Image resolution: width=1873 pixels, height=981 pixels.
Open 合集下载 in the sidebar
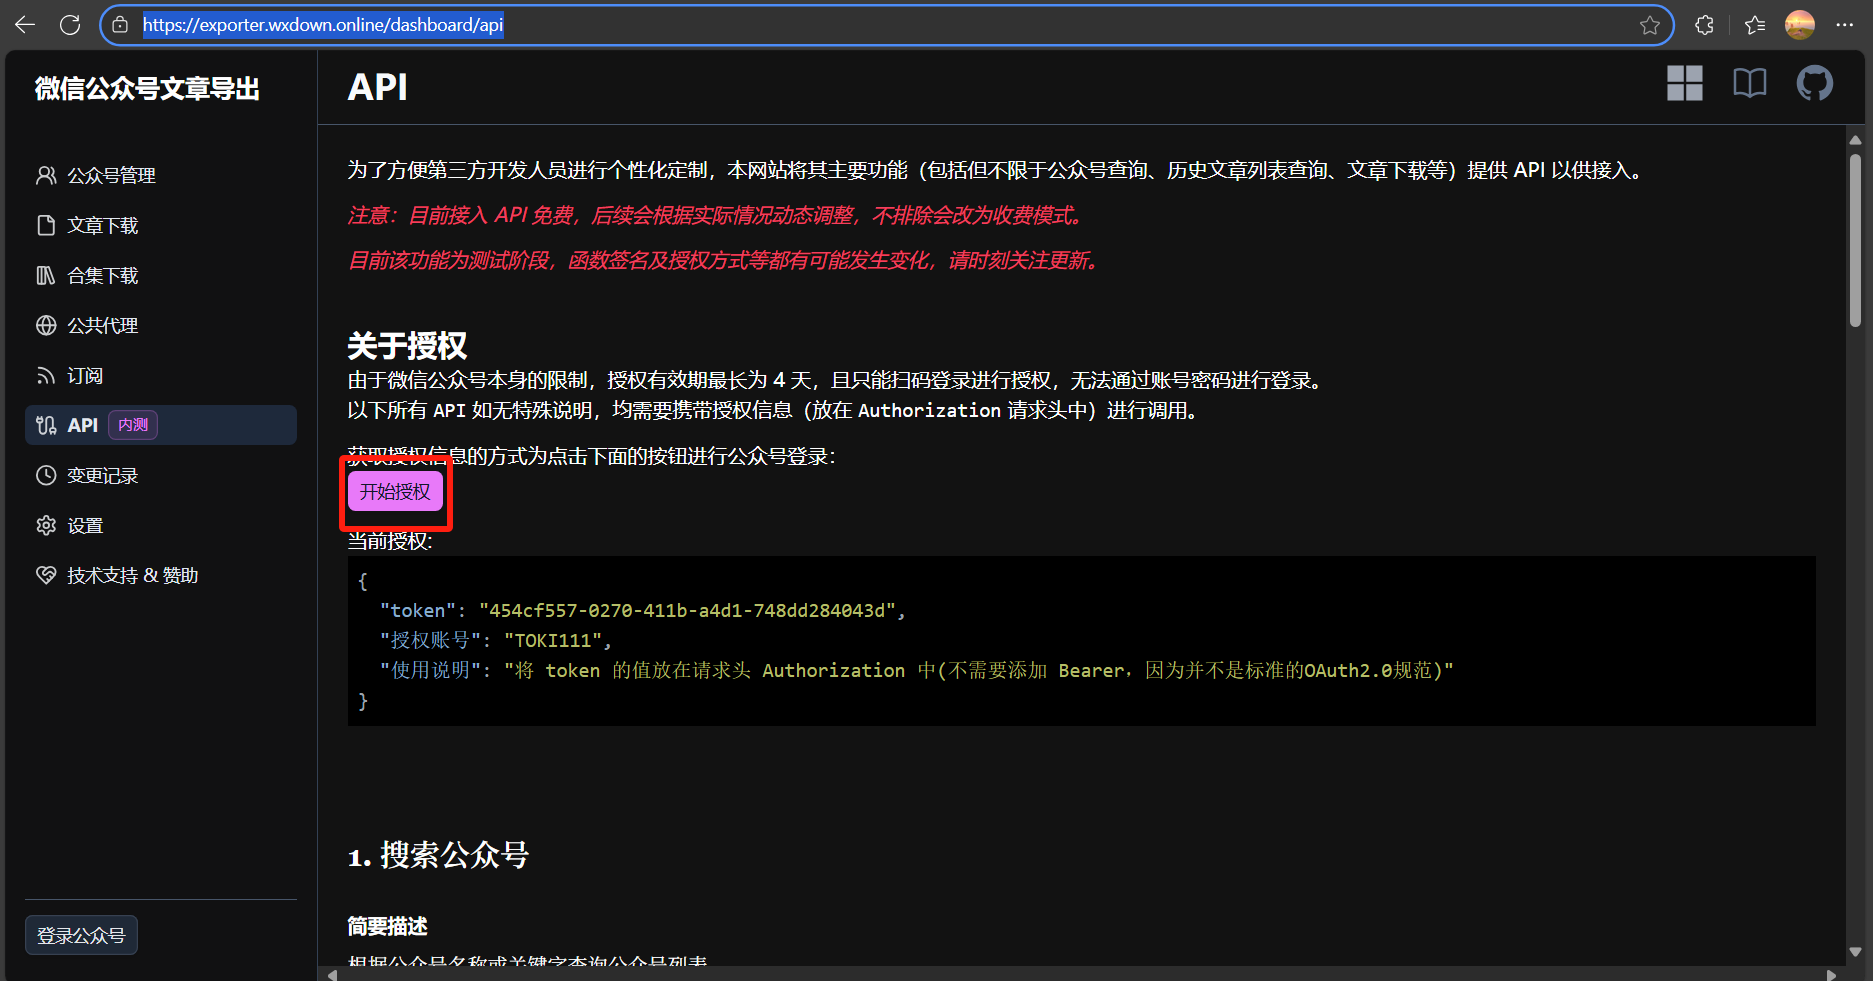[x=161, y=275]
